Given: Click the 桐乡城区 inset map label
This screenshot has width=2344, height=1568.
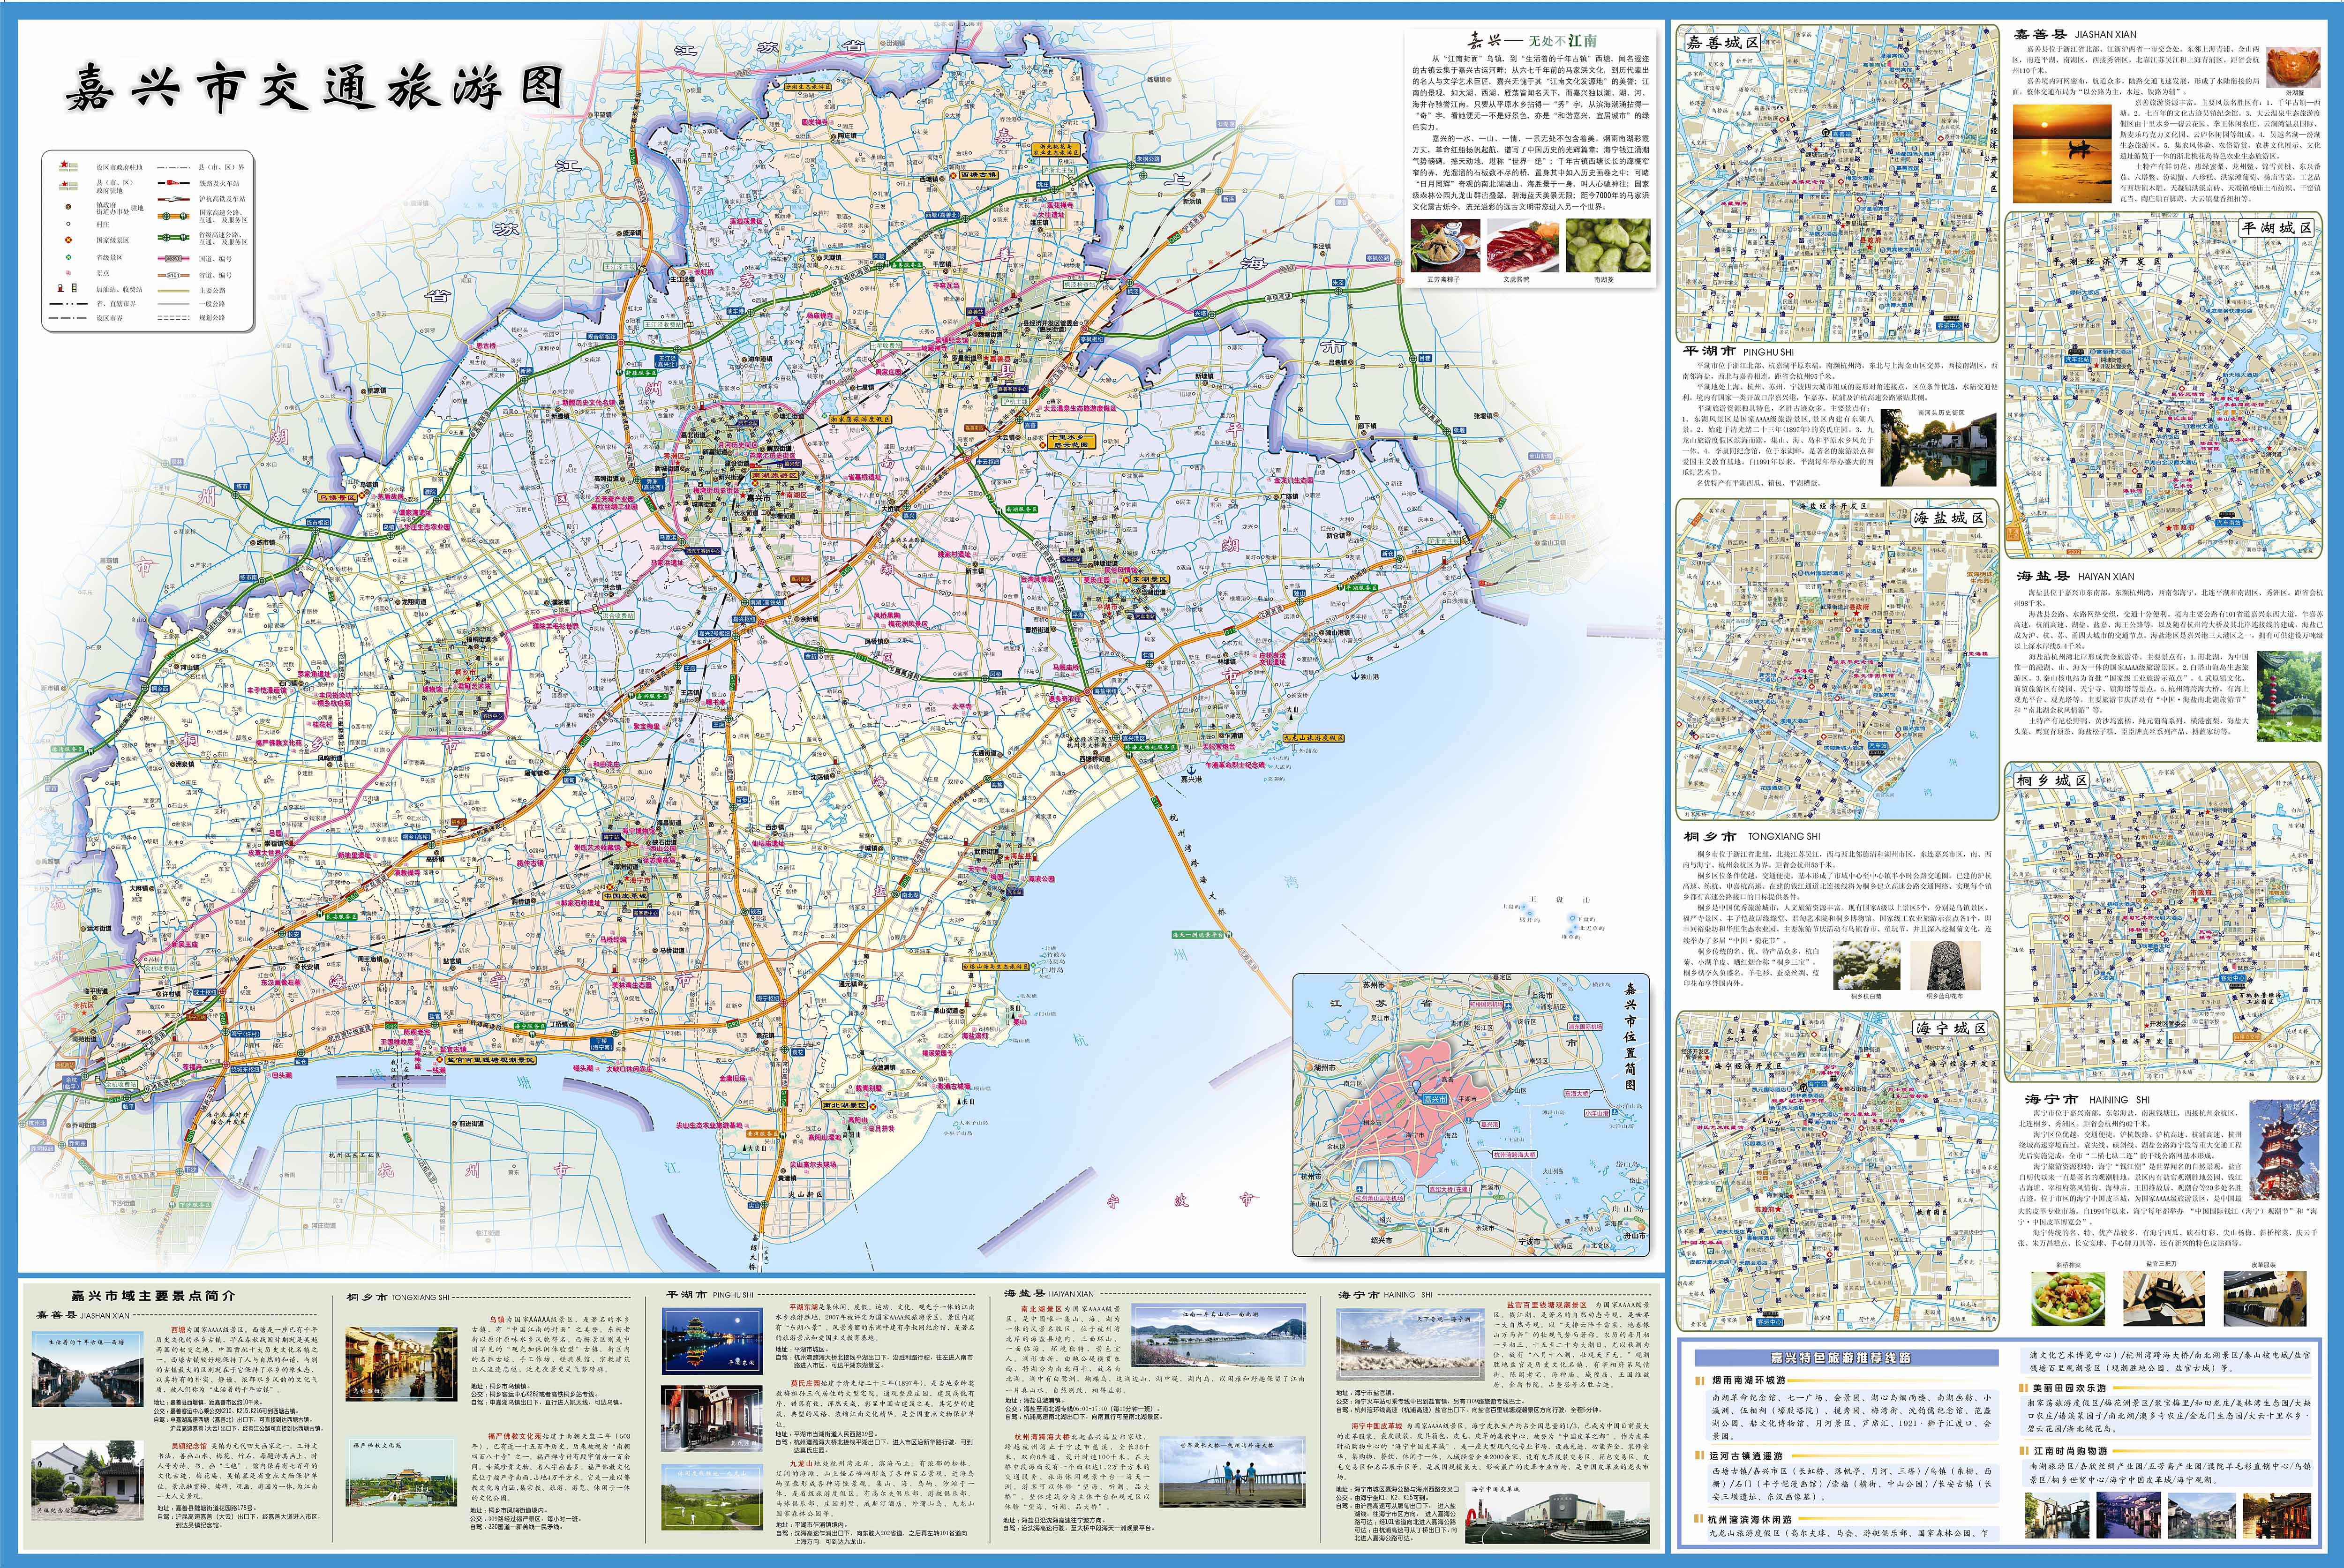Looking at the screenshot, I should point(2051,779).
